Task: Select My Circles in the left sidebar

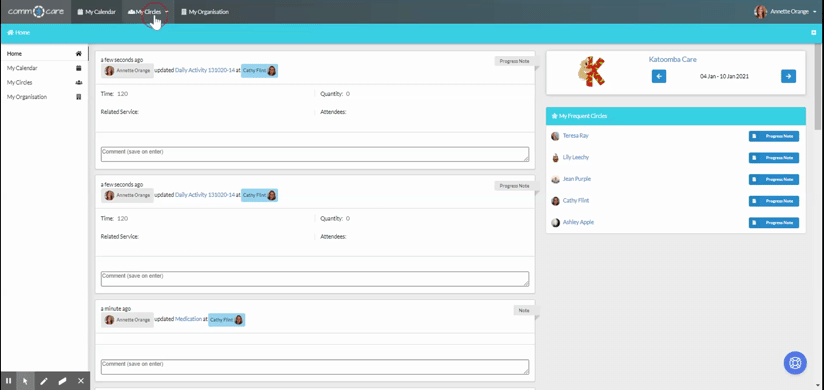Action: pyautogui.click(x=44, y=83)
